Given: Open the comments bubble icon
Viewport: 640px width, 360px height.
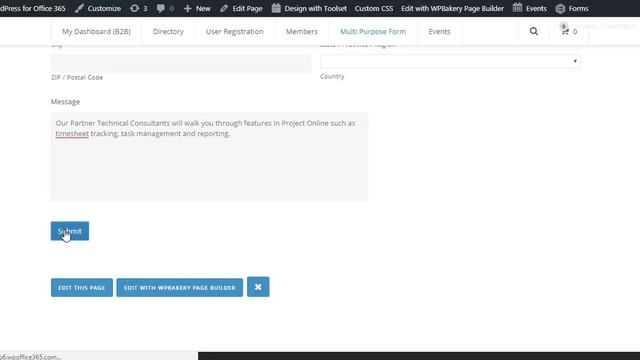Looking at the screenshot, I should point(161,8).
